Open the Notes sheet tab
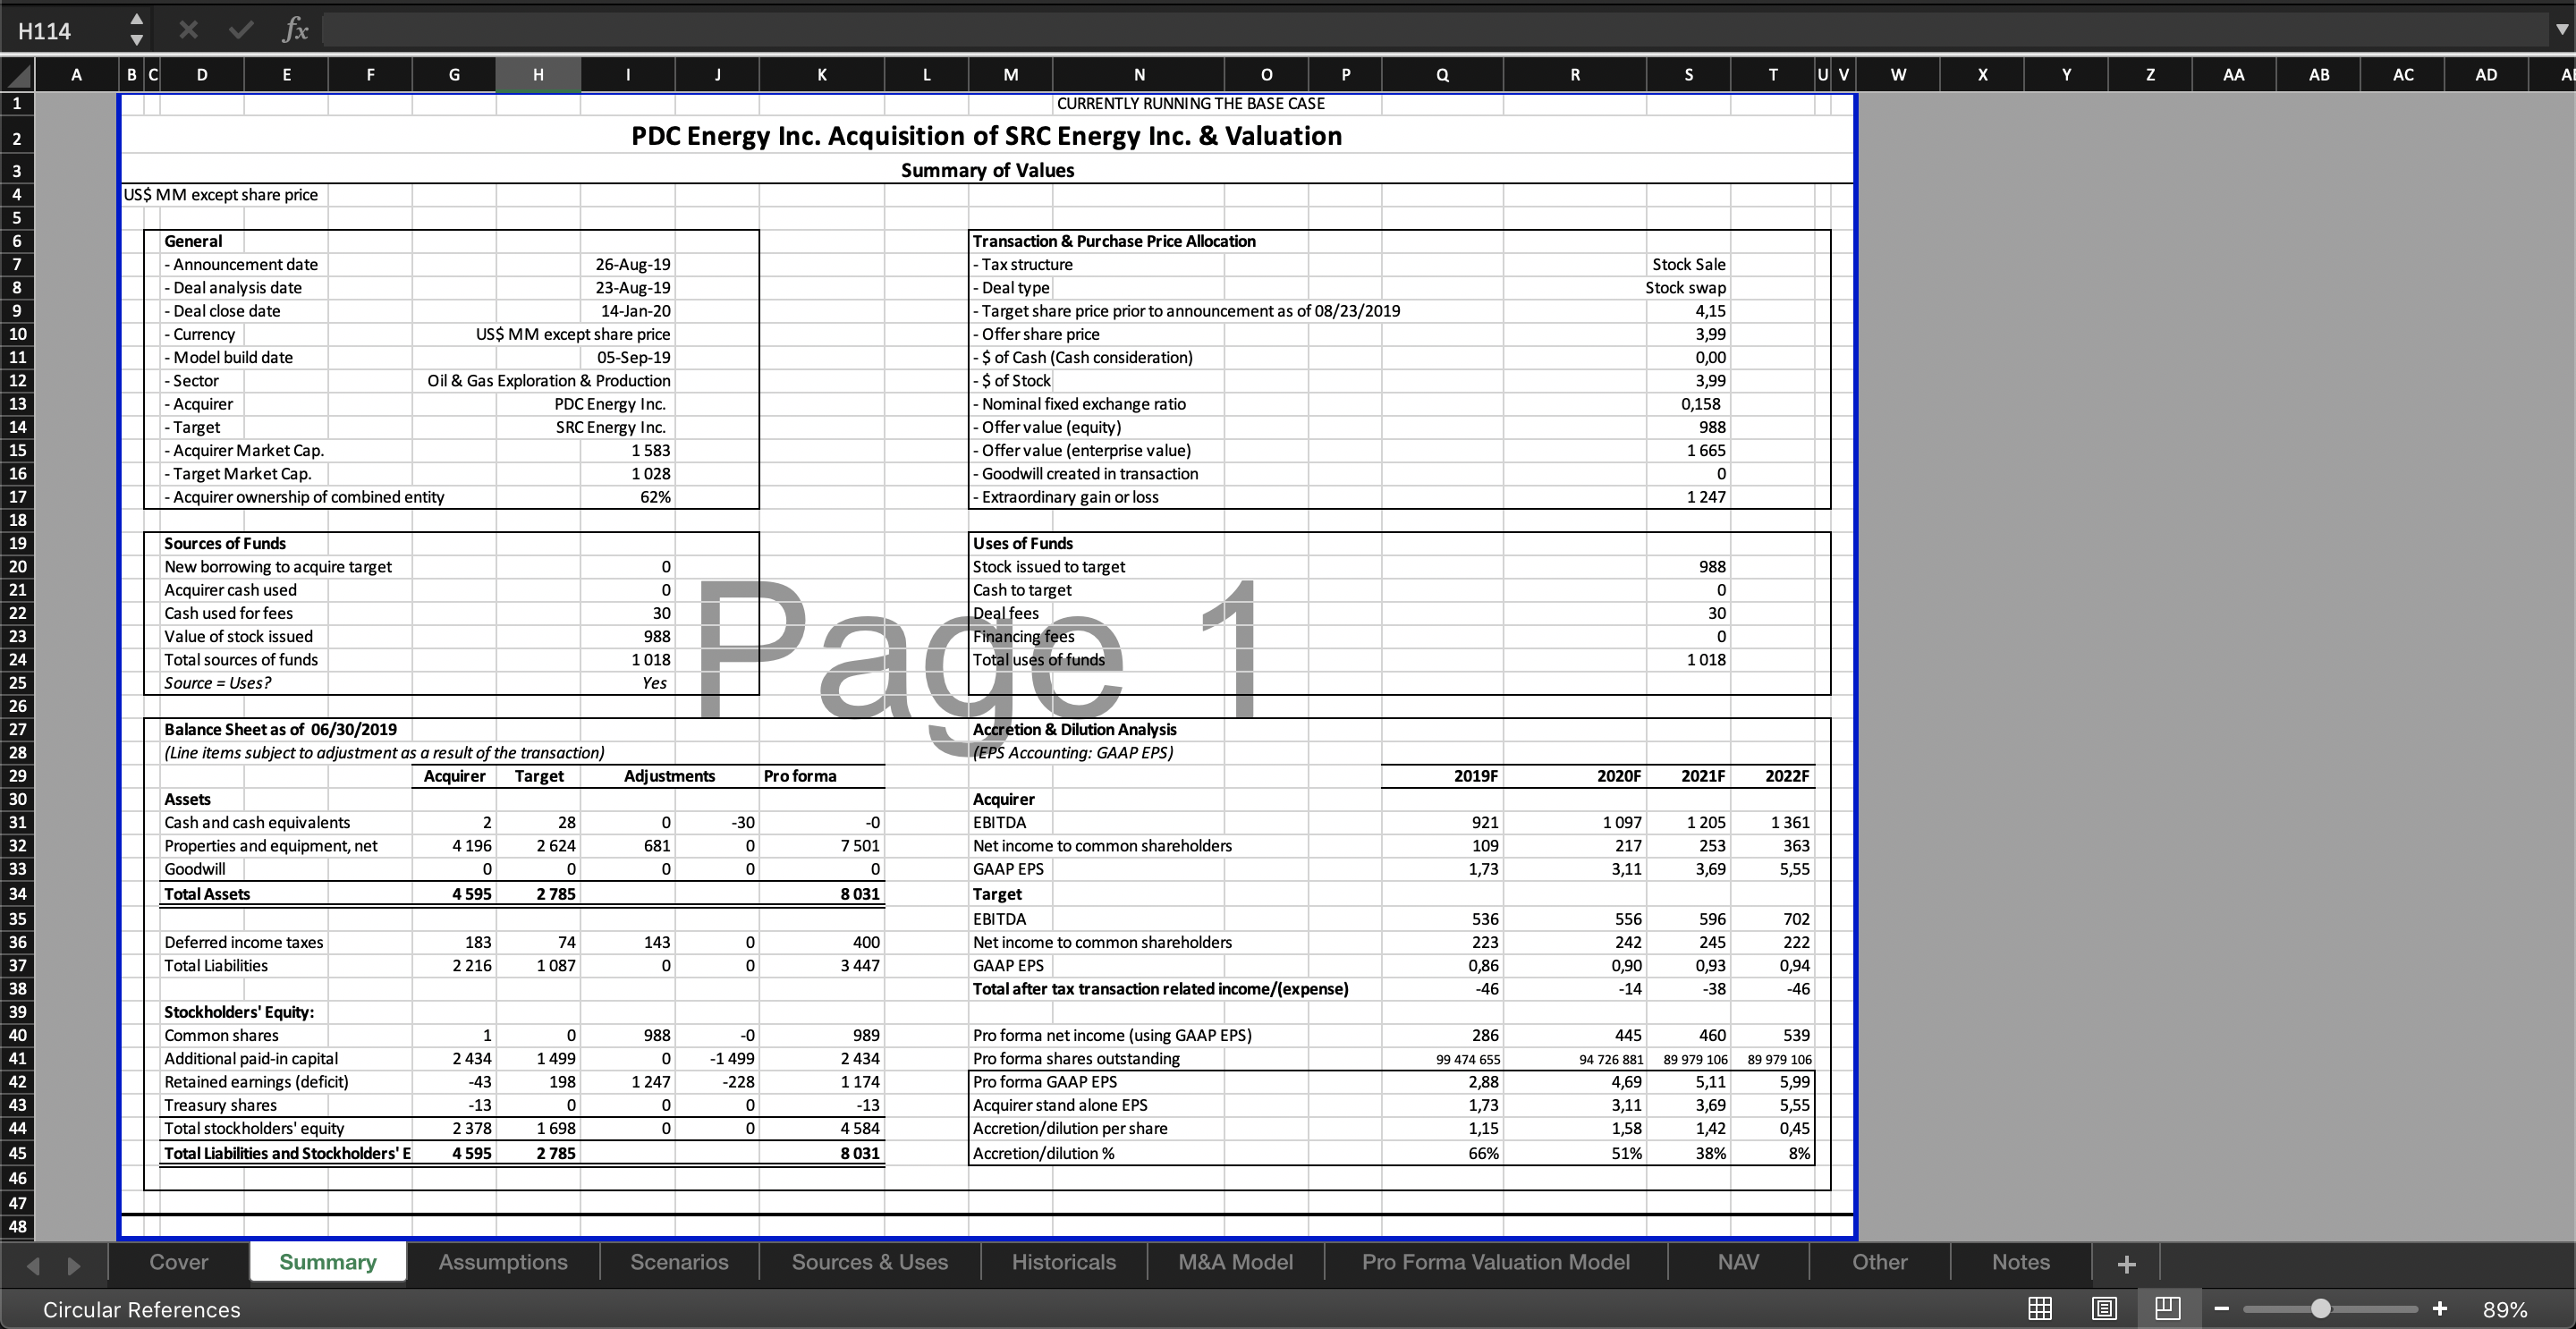 [x=2021, y=1262]
